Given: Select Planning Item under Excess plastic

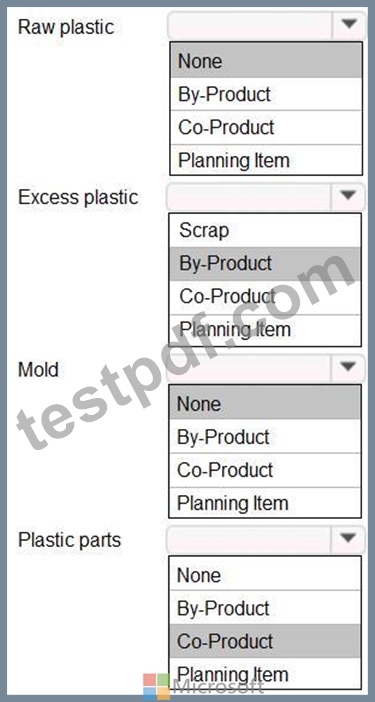Looking at the screenshot, I should [x=265, y=330].
